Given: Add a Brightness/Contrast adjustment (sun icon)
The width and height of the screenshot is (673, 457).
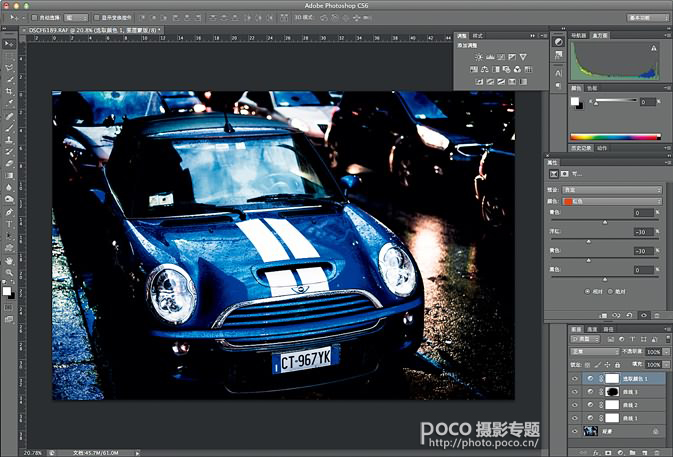Looking at the screenshot, I should point(479,57).
